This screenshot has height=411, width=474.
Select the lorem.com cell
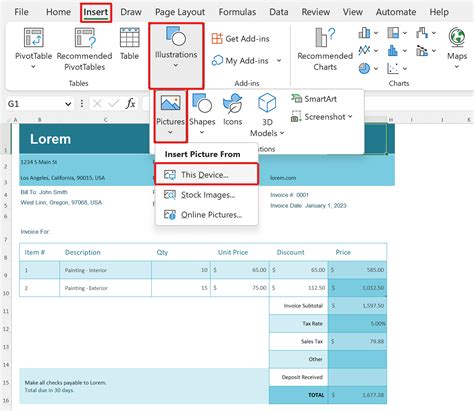283,178
